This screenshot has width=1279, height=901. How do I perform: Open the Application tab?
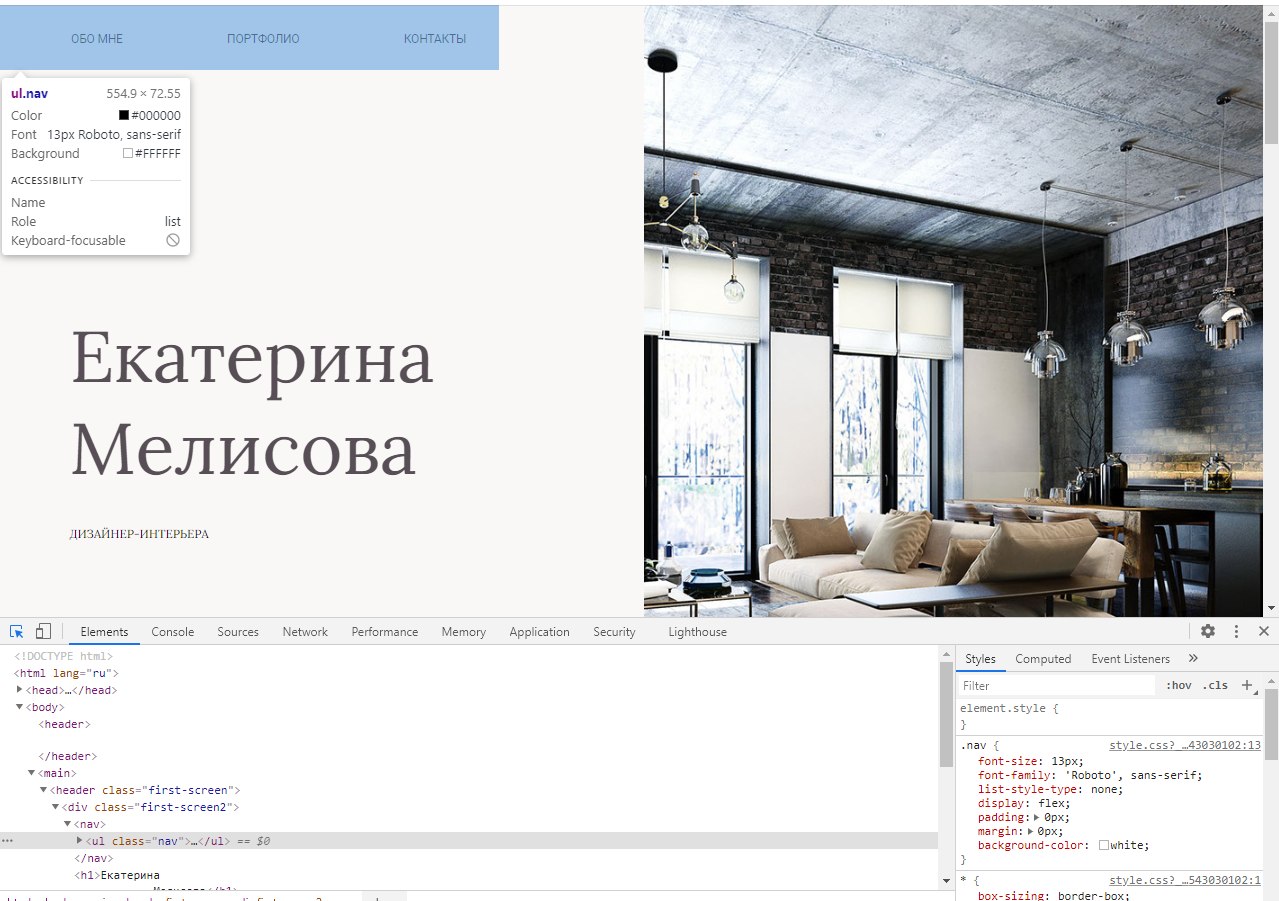(x=539, y=632)
